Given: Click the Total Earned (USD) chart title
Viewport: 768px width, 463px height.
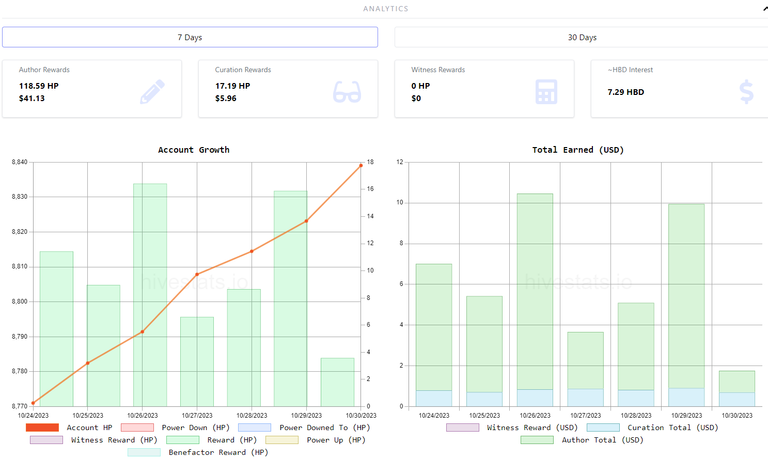Looking at the screenshot, I should 578,150.
